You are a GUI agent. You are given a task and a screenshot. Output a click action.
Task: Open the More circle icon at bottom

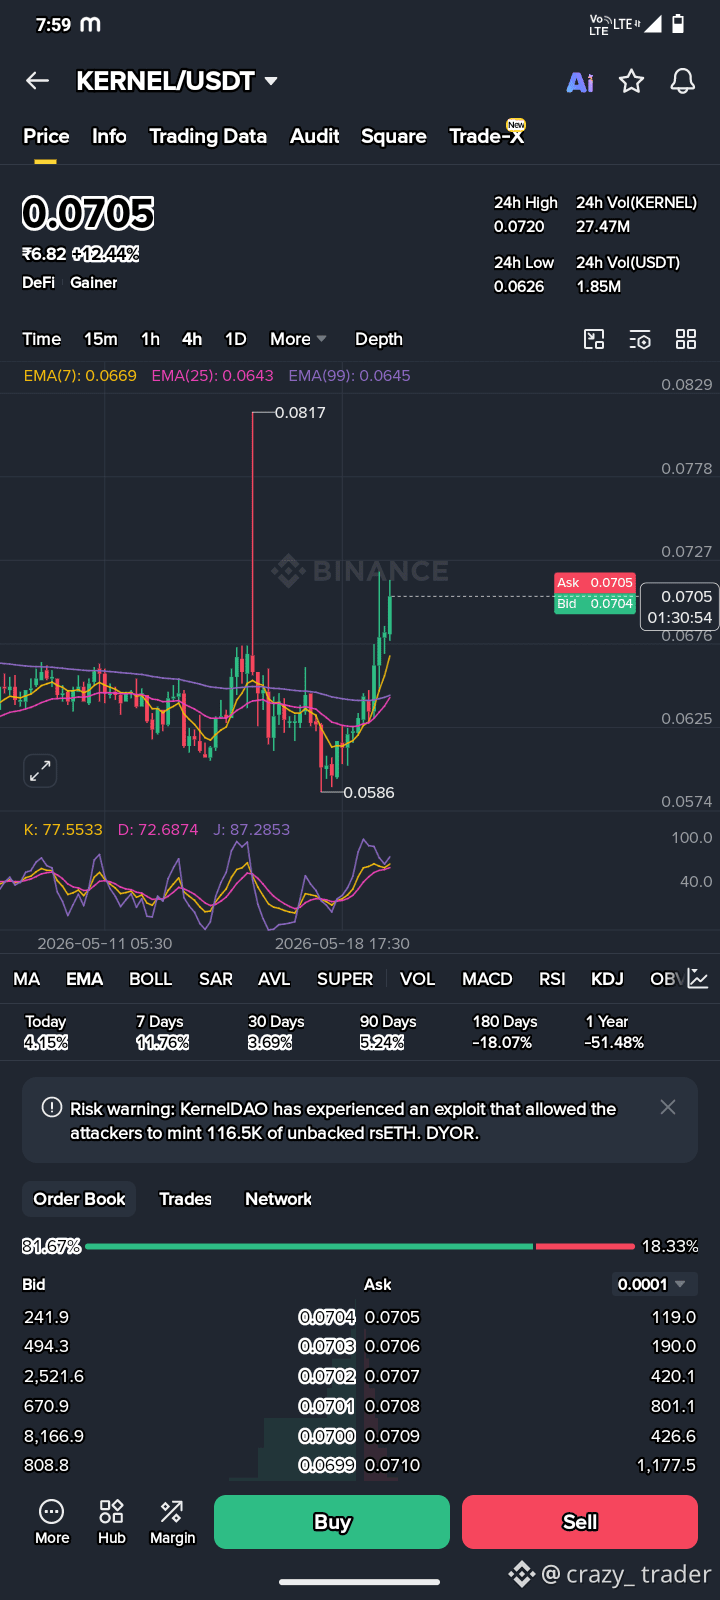pos(52,1521)
